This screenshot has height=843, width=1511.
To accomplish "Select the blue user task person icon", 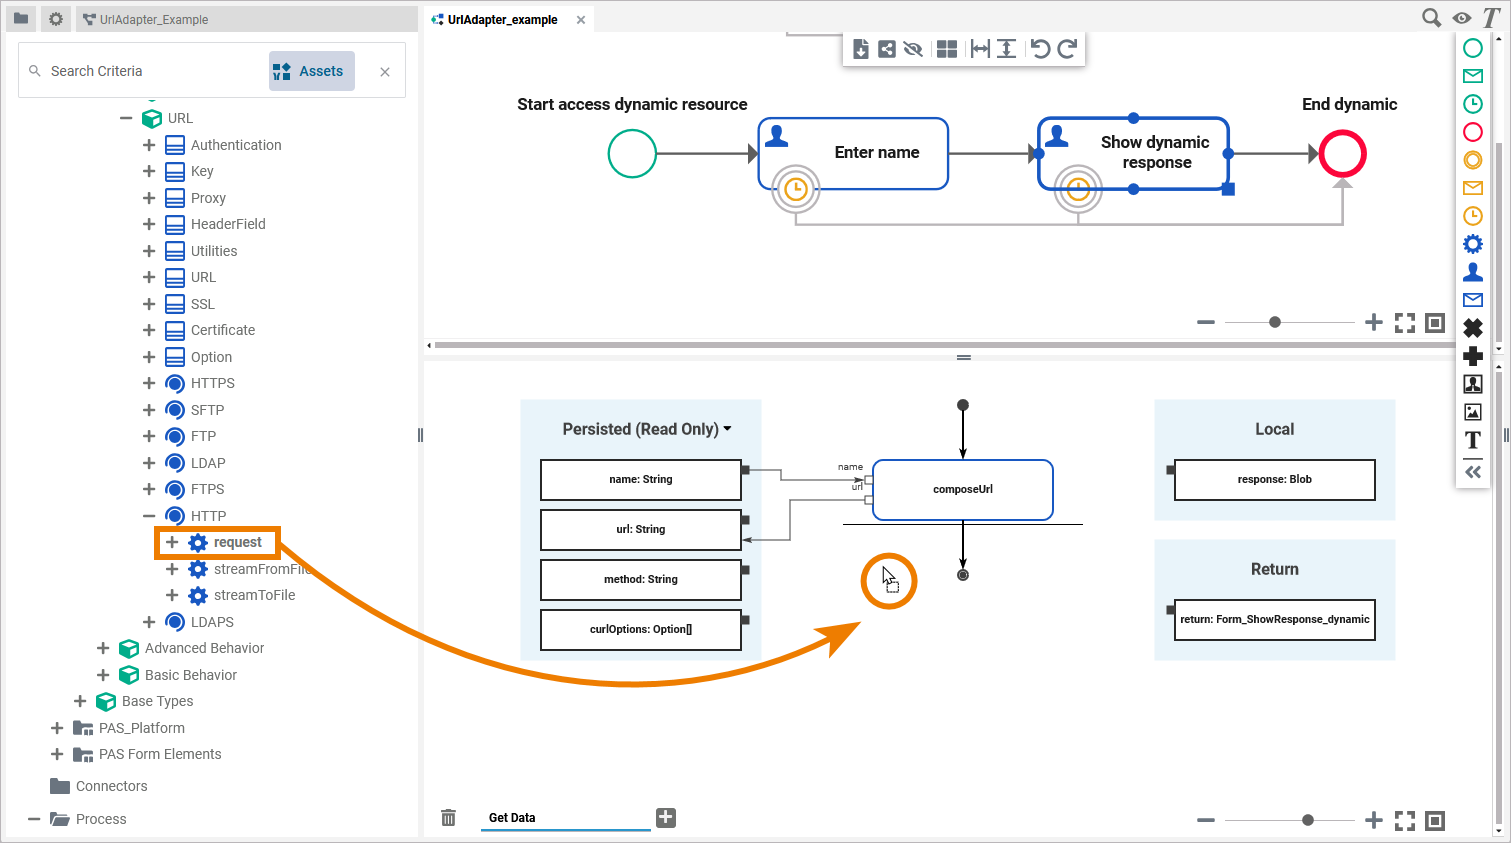I will point(1472,272).
